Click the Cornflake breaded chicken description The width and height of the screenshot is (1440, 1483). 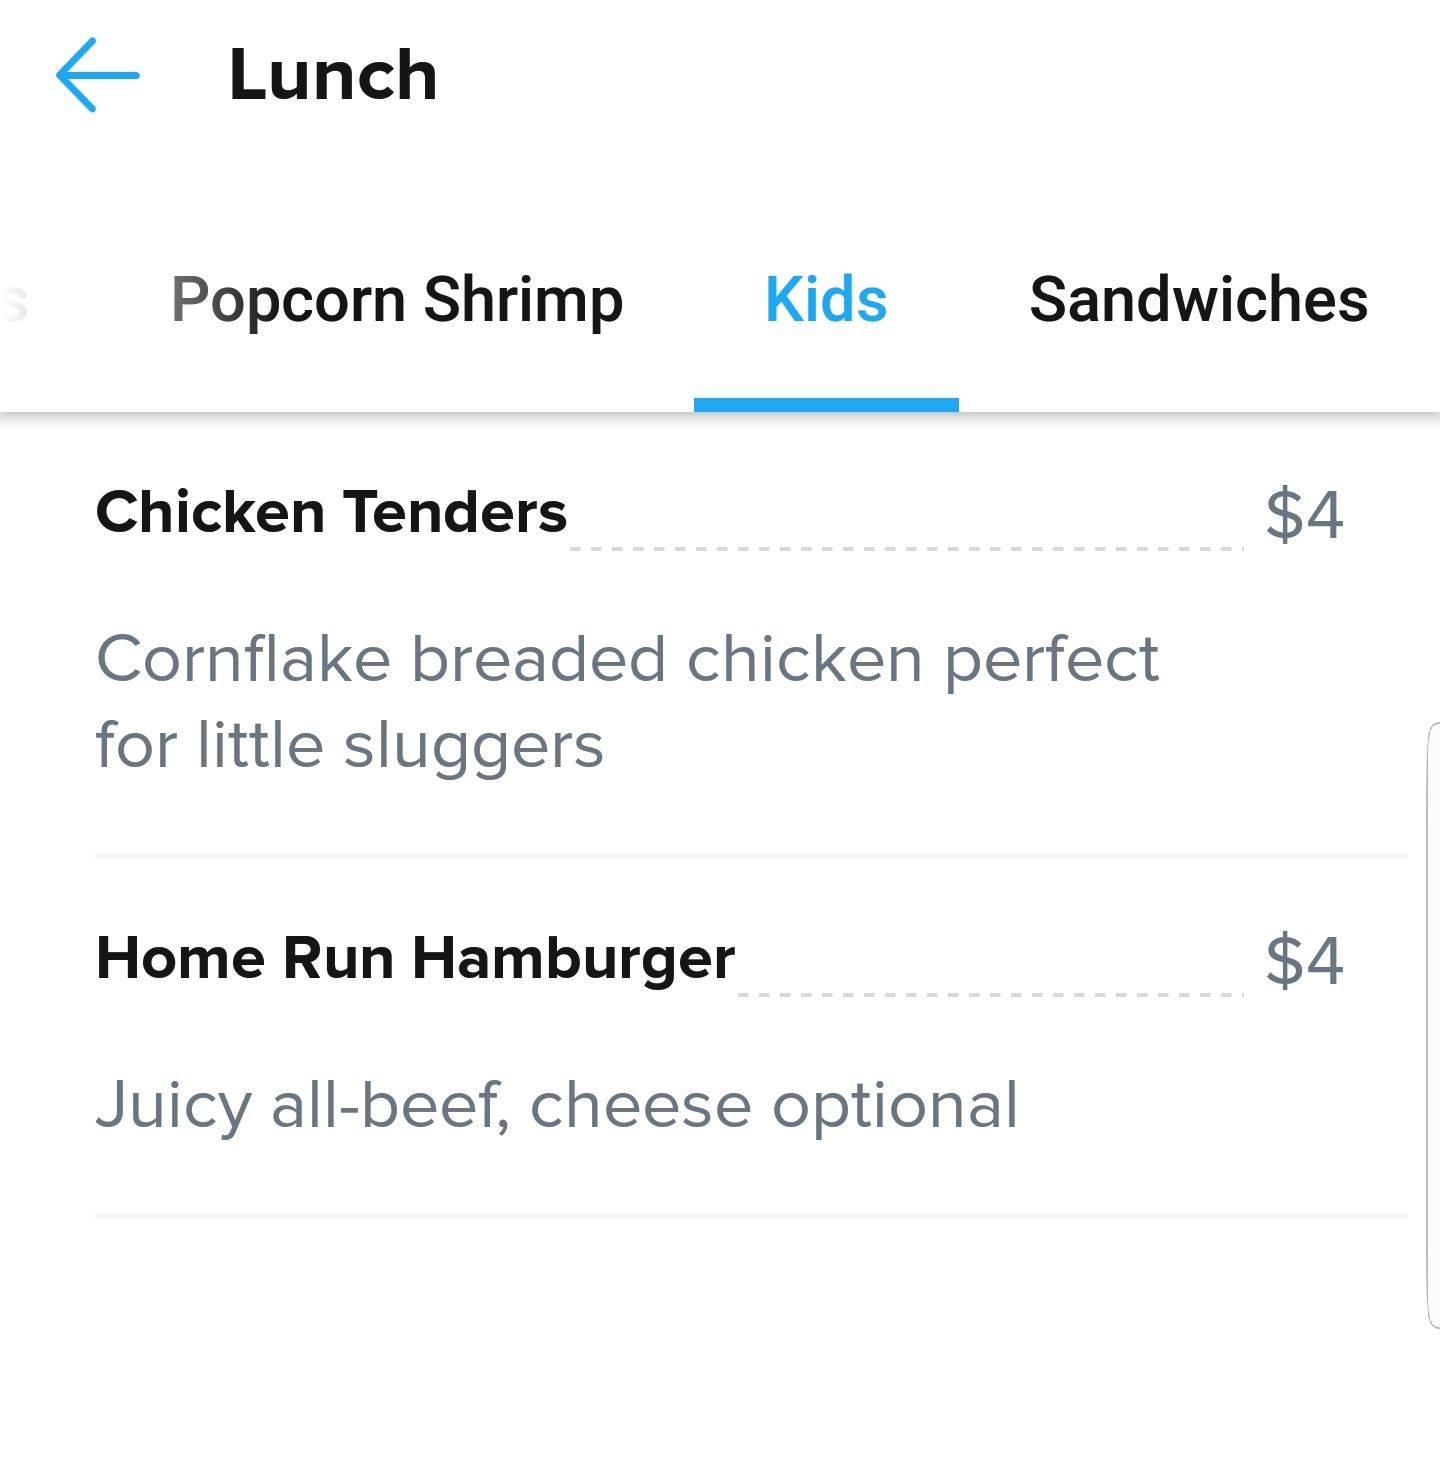[x=627, y=702]
